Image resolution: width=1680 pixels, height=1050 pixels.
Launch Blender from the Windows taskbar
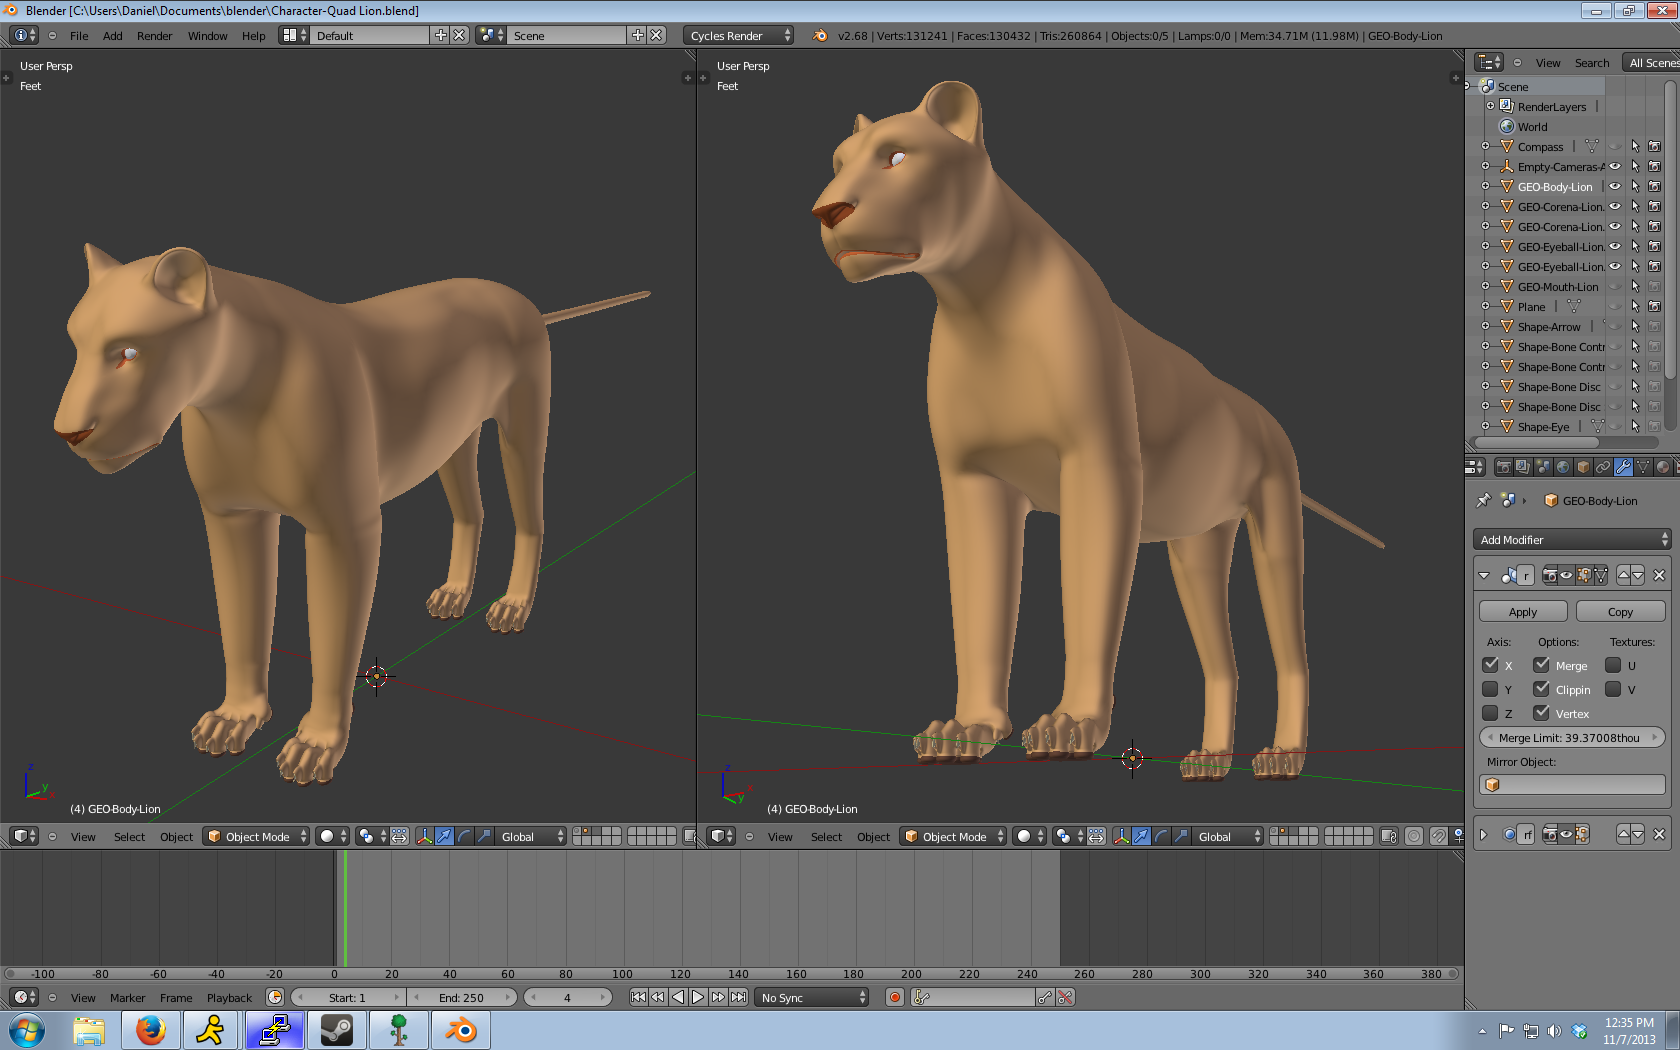pyautogui.click(x=461, y=1030)
